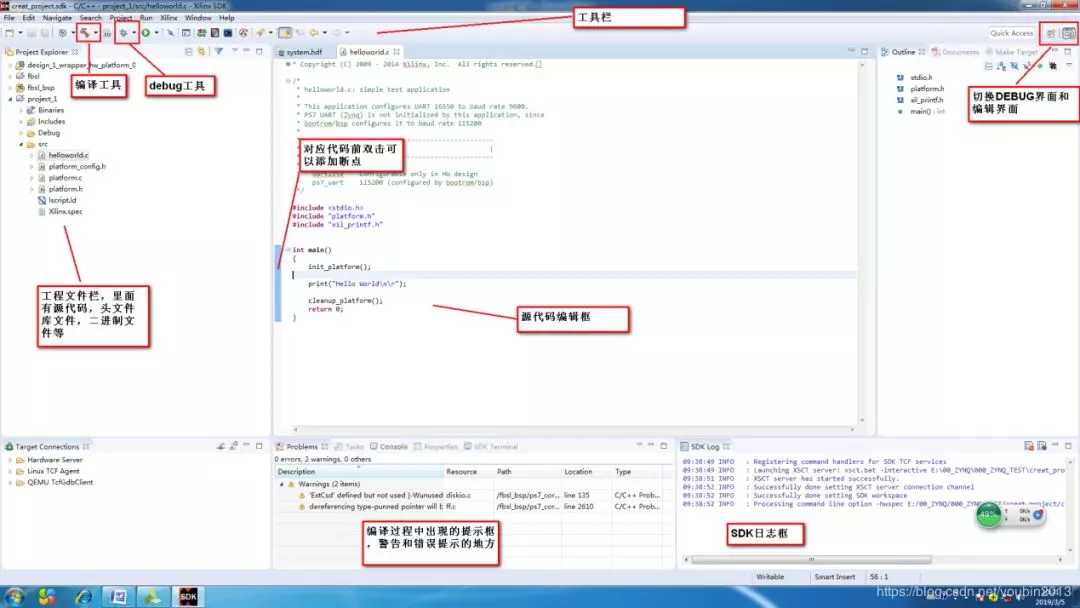Screen dimensions: 1080x608
Task: Open the Build tool dropdown arrow
Action: tap(95, 32)
